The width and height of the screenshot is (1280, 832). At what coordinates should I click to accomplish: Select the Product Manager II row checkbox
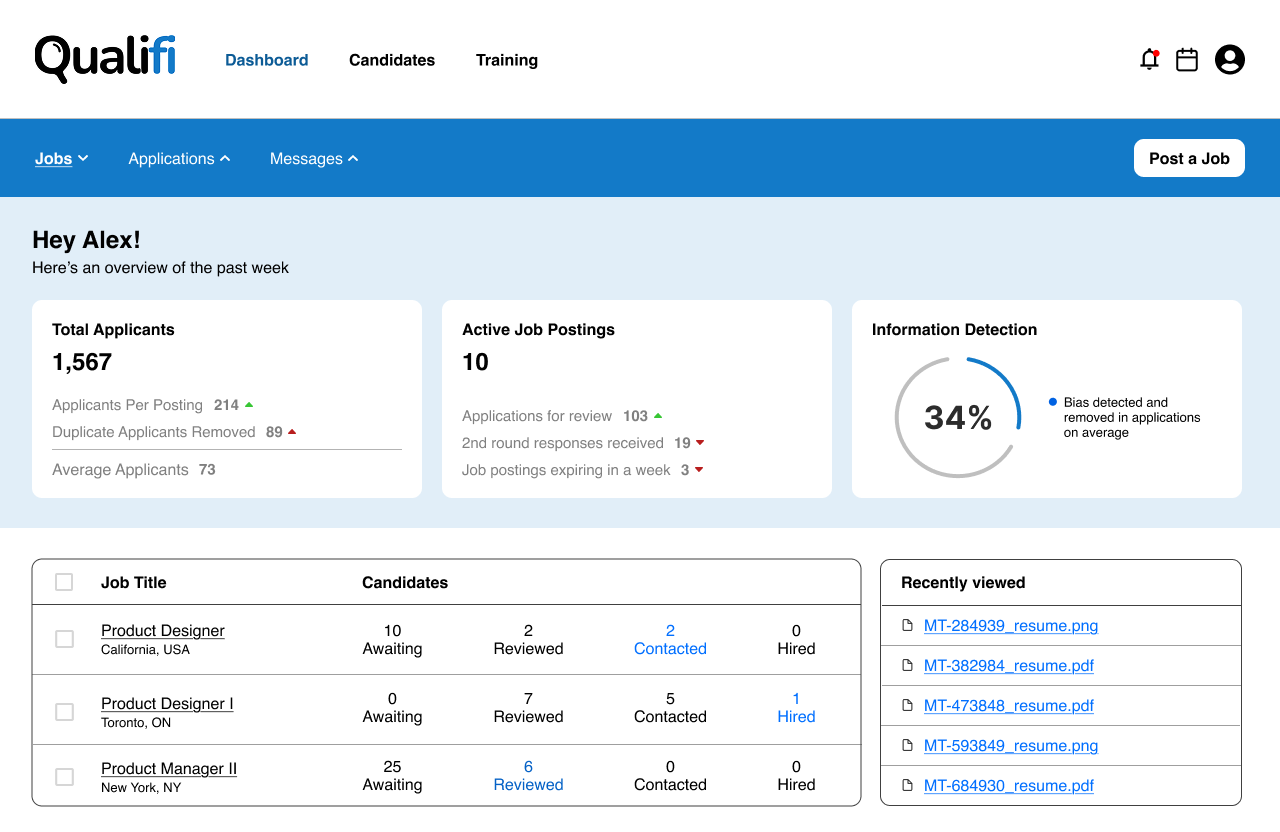64,777
